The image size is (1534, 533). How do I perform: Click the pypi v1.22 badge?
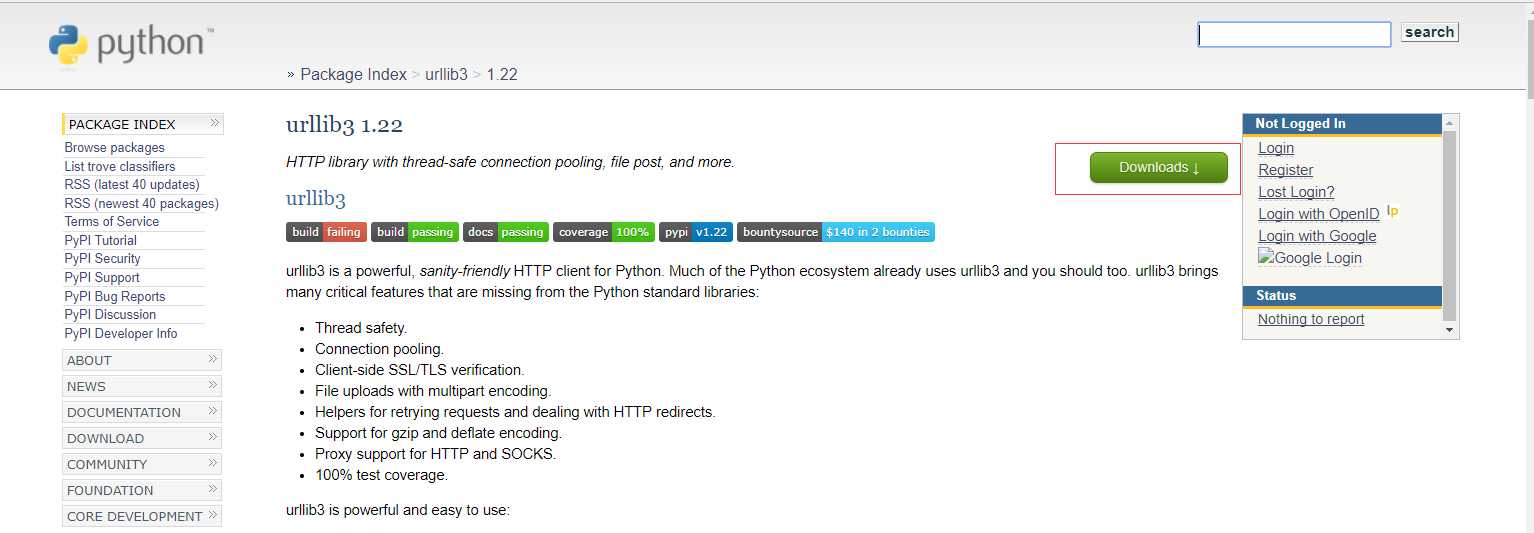pos(696,232)
